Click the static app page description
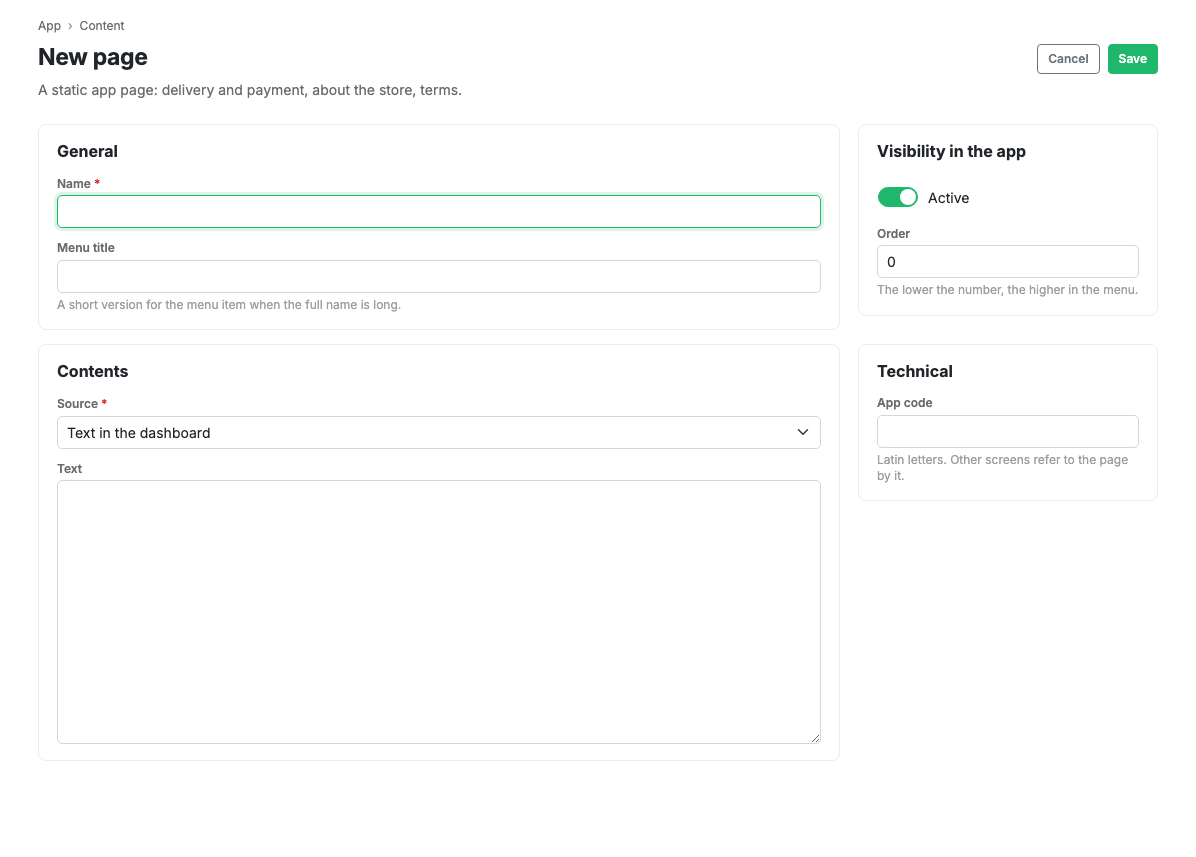 click(249, 90)
